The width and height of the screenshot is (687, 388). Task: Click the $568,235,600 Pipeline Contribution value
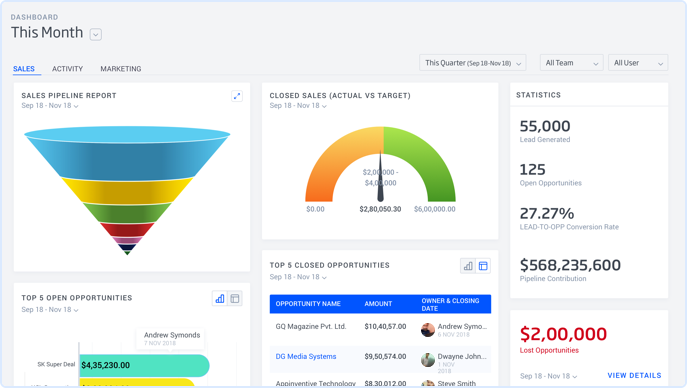pos(570,265)
